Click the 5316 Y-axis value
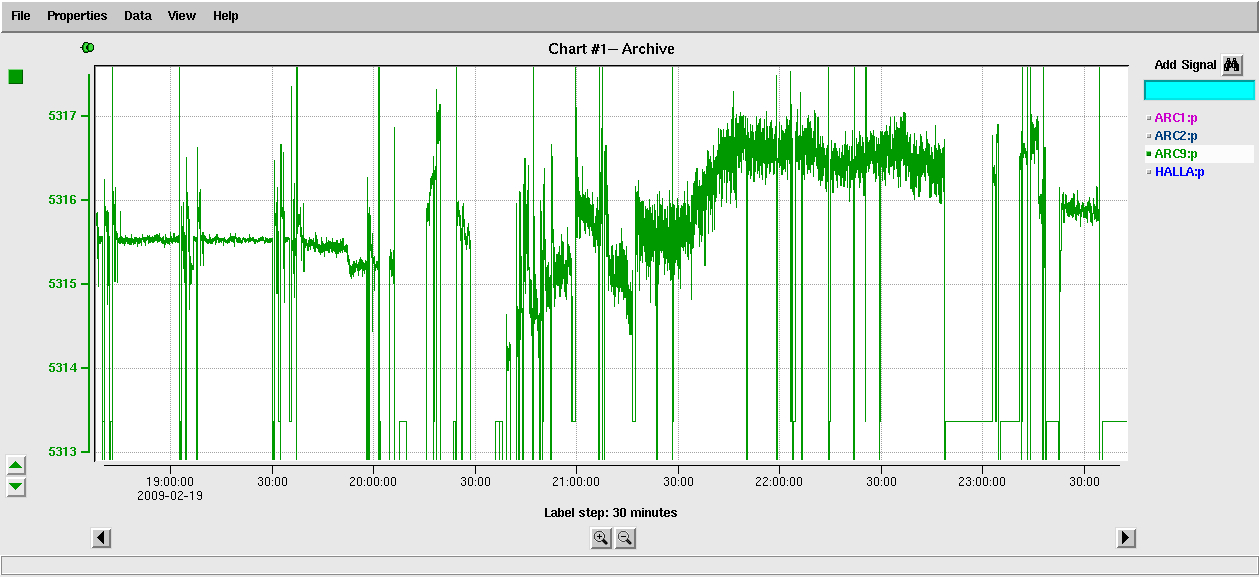 (x=62, y=200)
